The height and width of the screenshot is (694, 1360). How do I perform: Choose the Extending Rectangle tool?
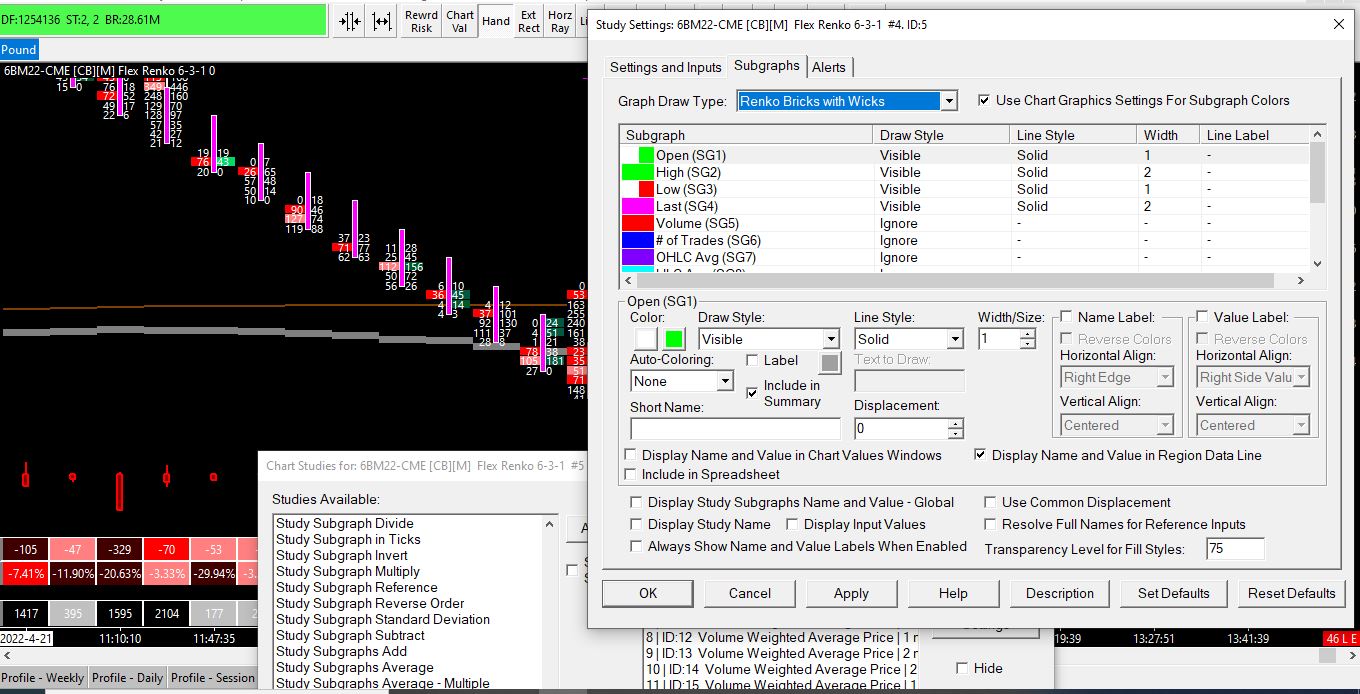529,21
